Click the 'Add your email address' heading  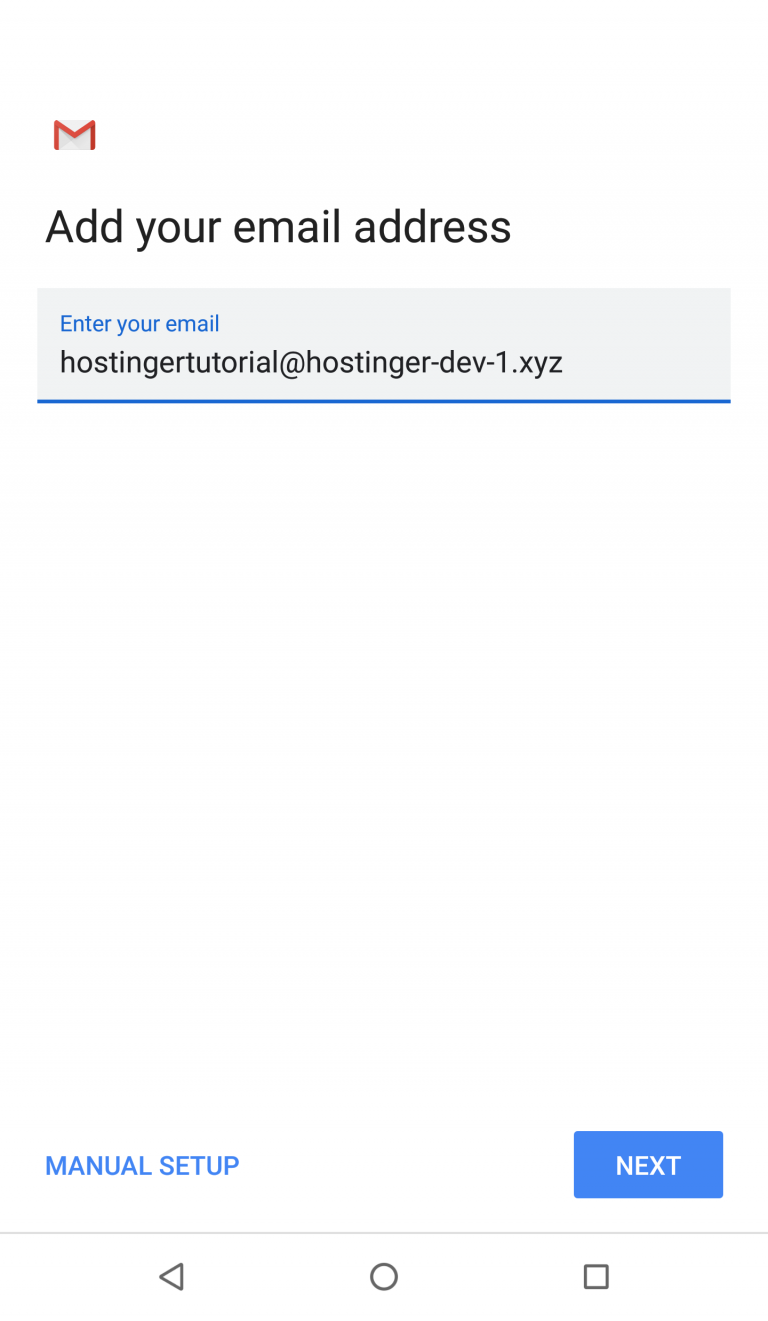click(278, 227)
